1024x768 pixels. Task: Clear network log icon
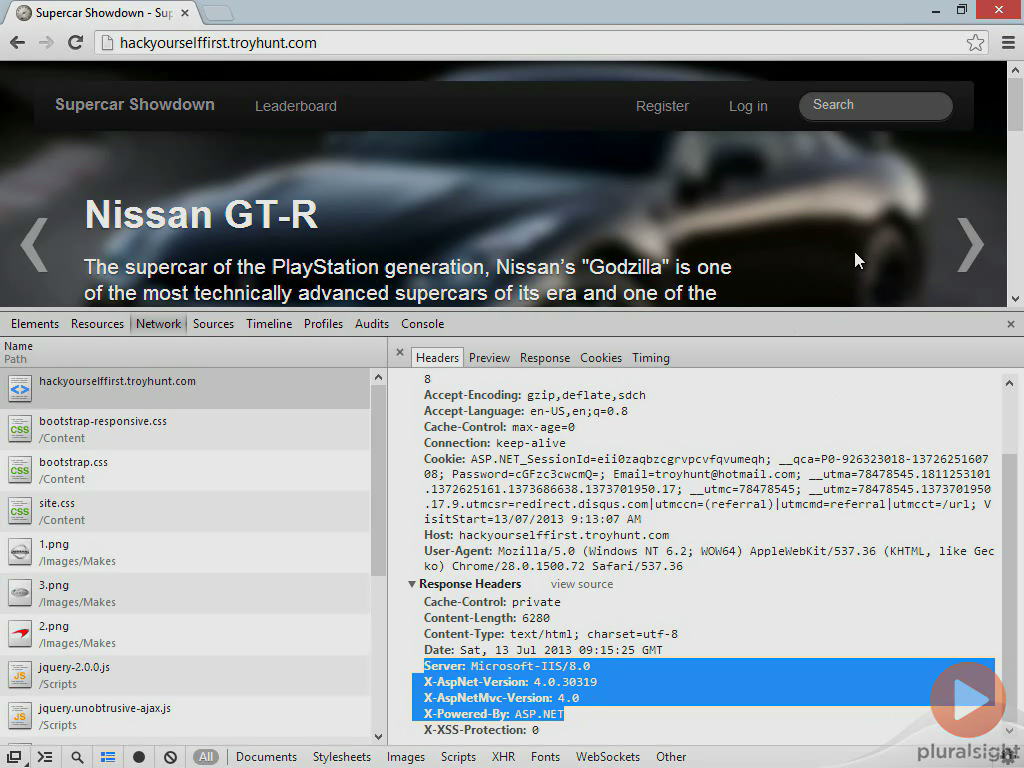[x=170, y=757]
